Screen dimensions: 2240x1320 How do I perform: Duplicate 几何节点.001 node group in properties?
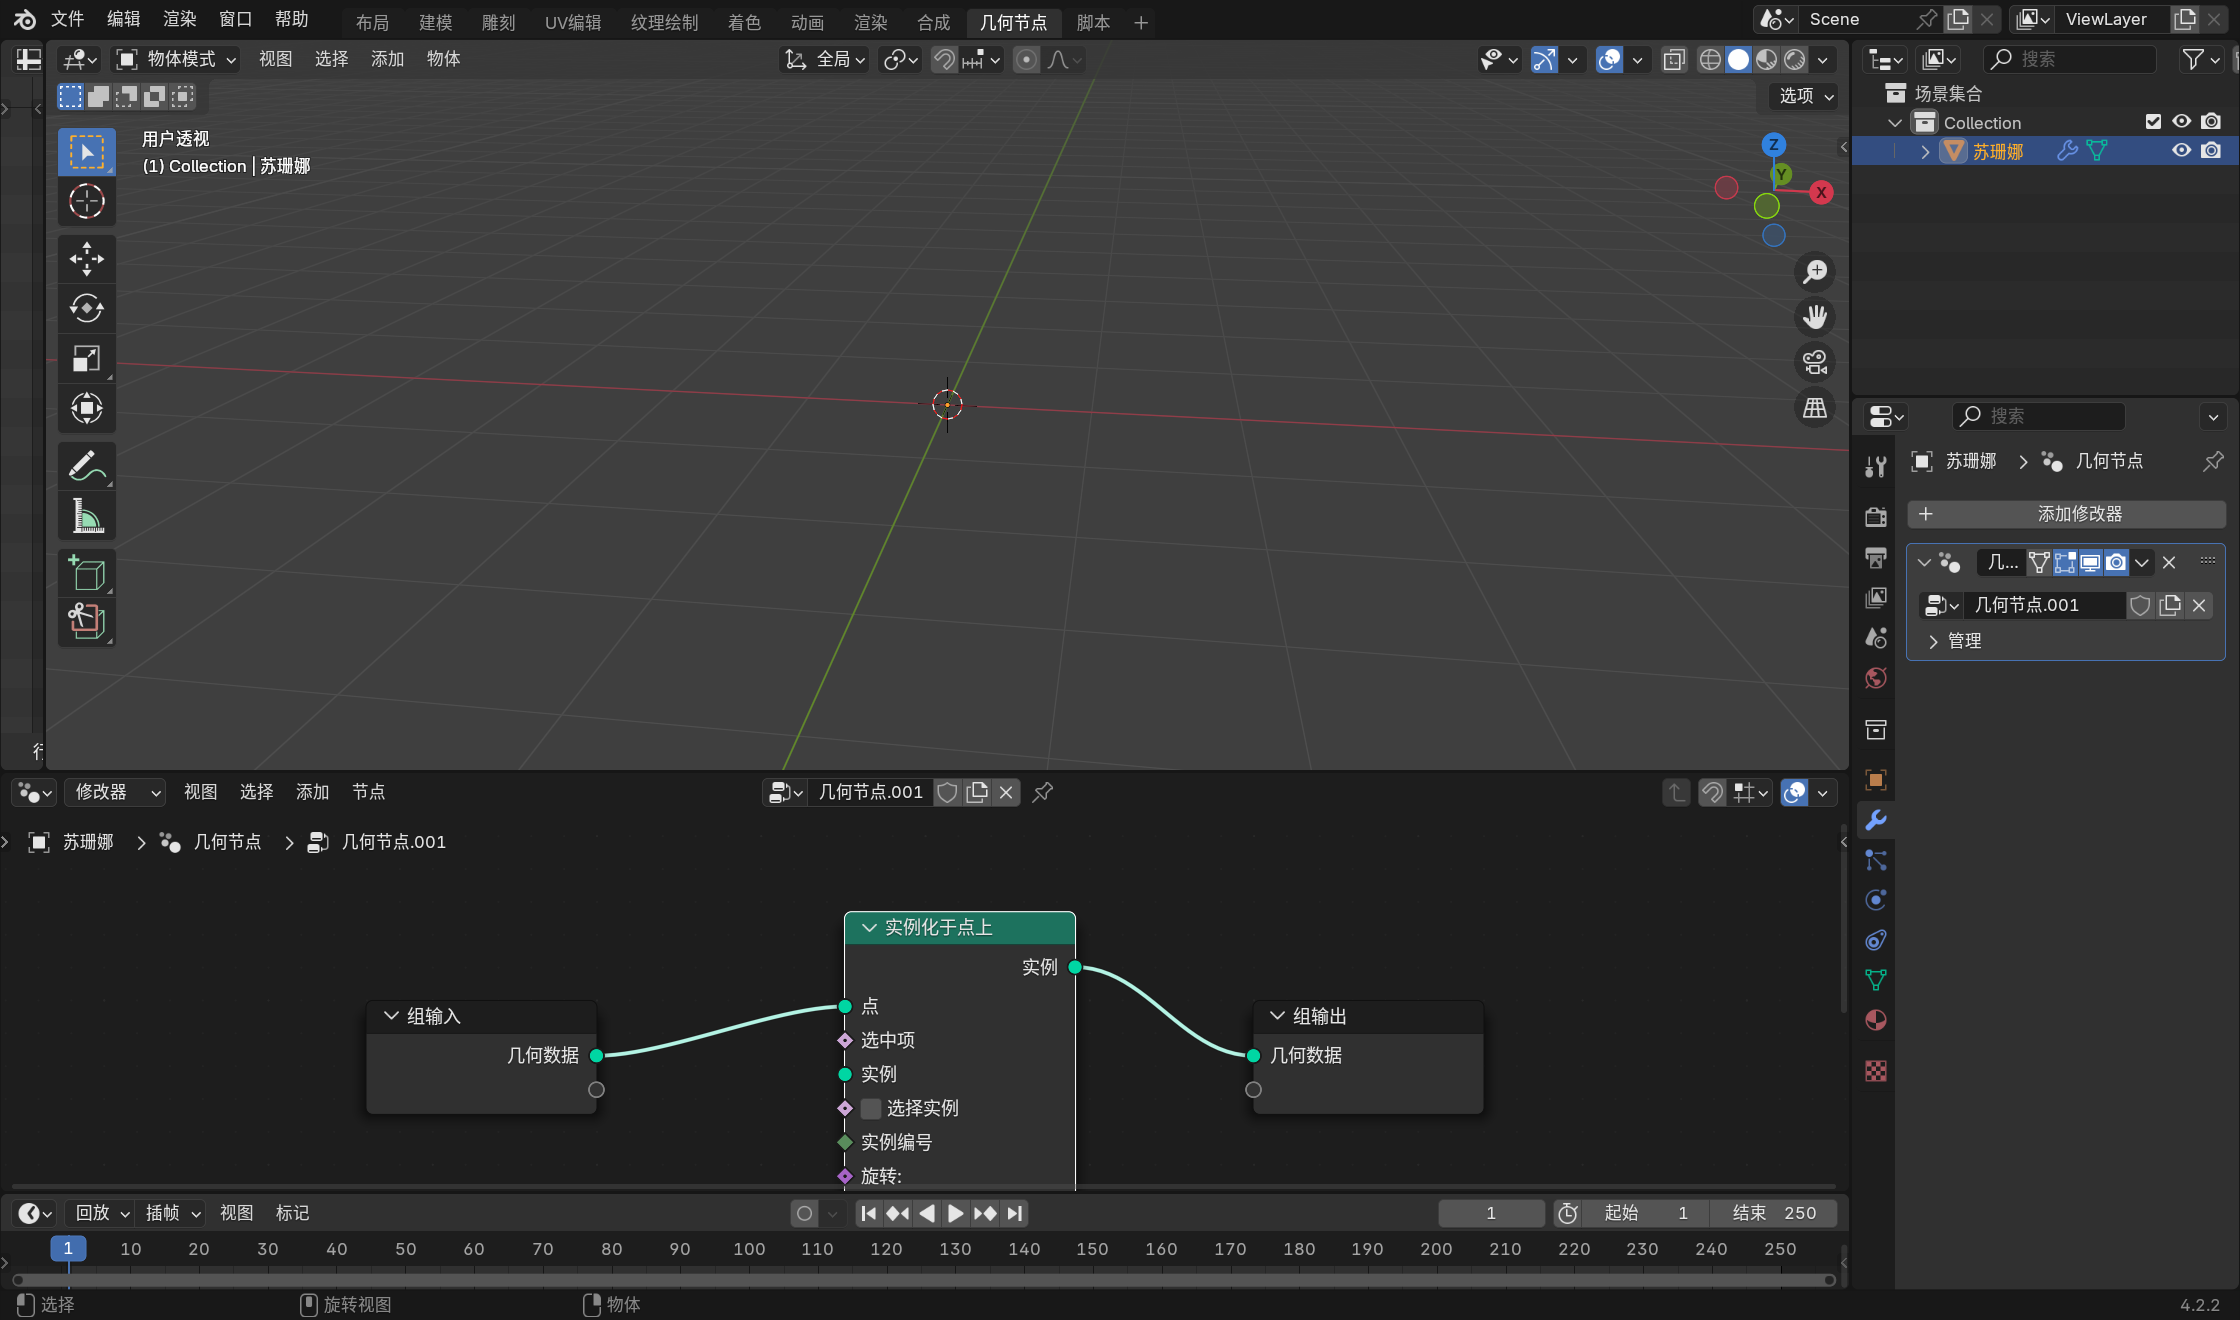(x=2170, y=605)
